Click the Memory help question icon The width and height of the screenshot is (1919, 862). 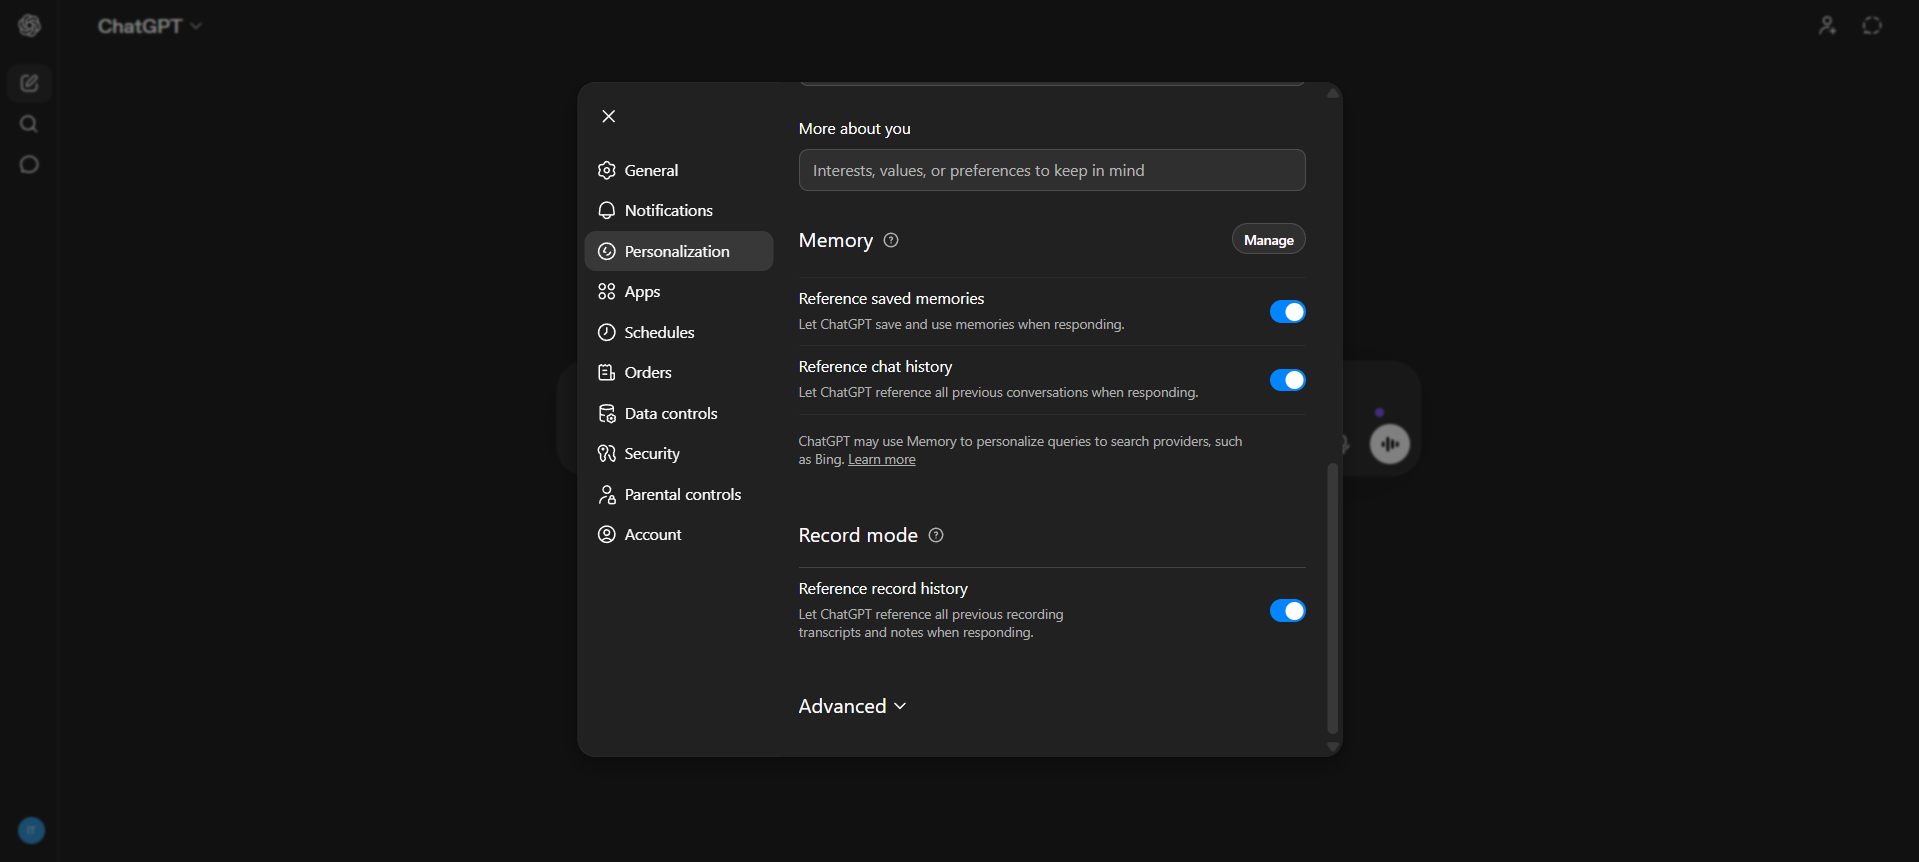pyautogui.click(x=891, y=240)
